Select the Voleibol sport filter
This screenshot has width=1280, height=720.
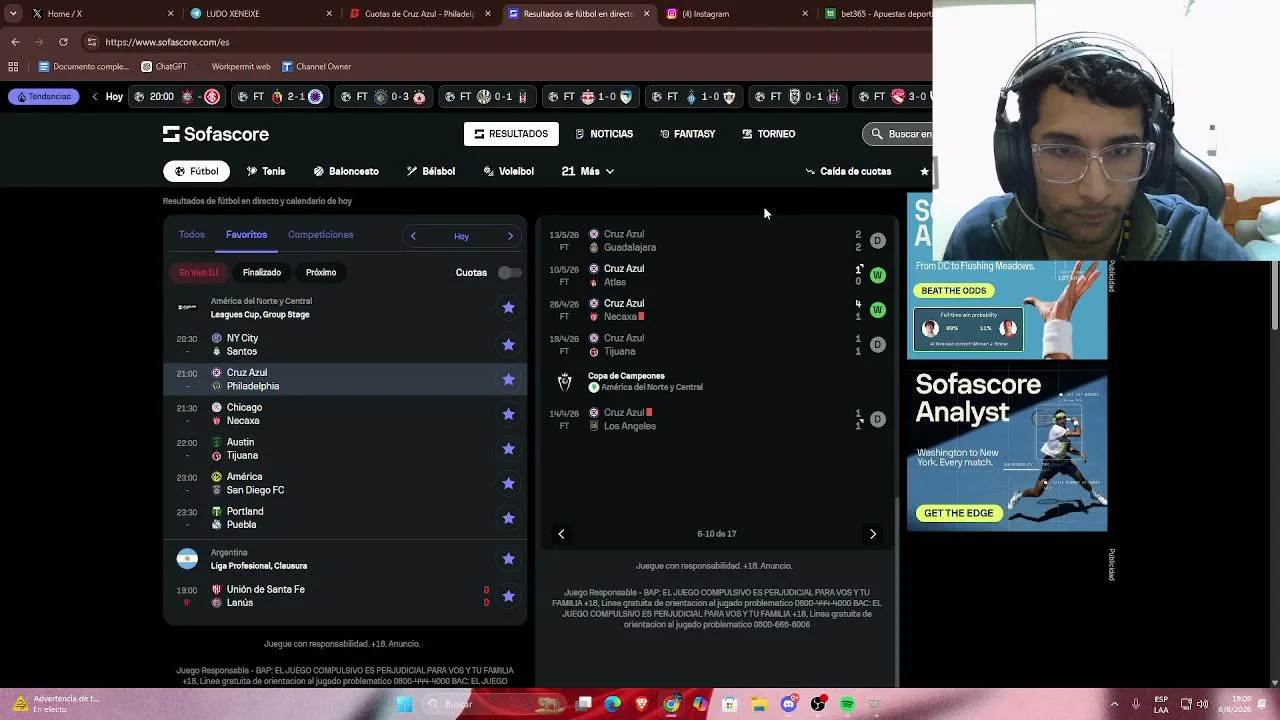509,171
